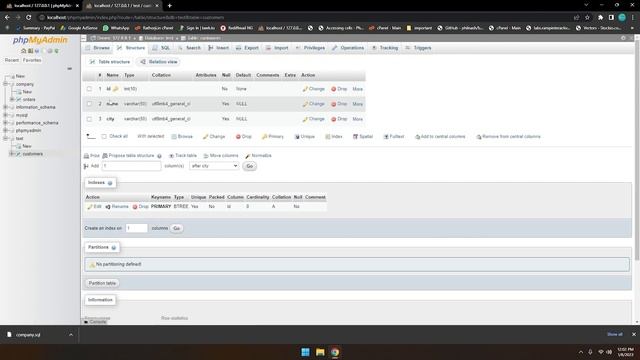Click Drop for the id column
Screen dimensions: 640x360
[x=339, y=89]
